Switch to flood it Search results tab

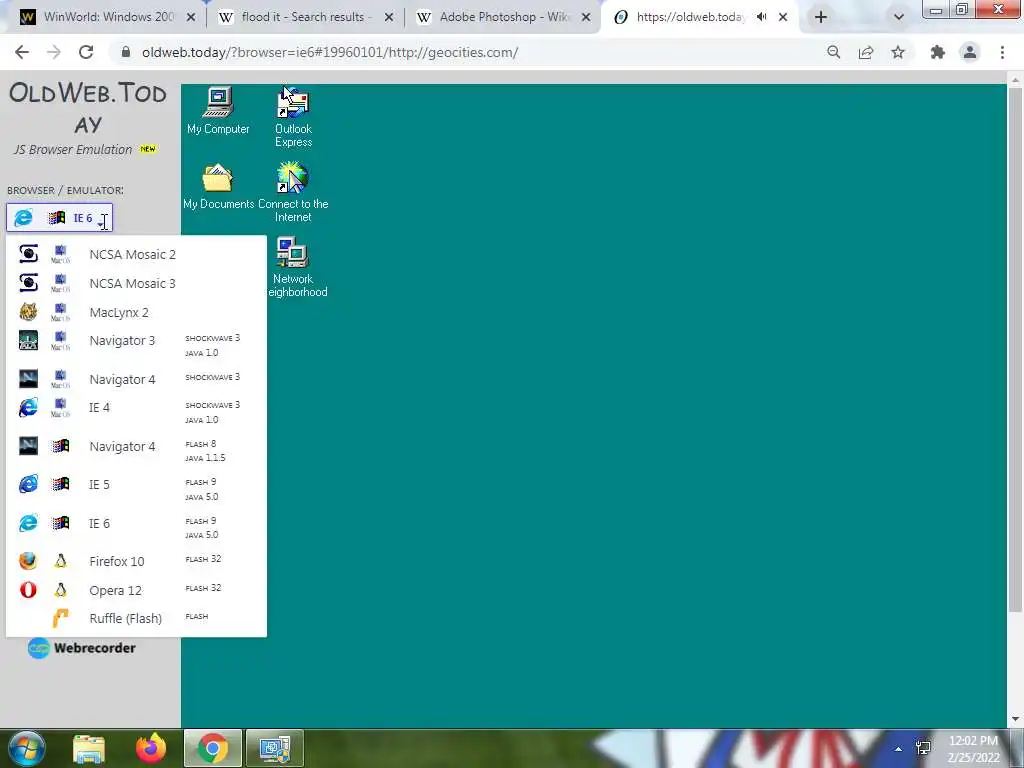306,17
